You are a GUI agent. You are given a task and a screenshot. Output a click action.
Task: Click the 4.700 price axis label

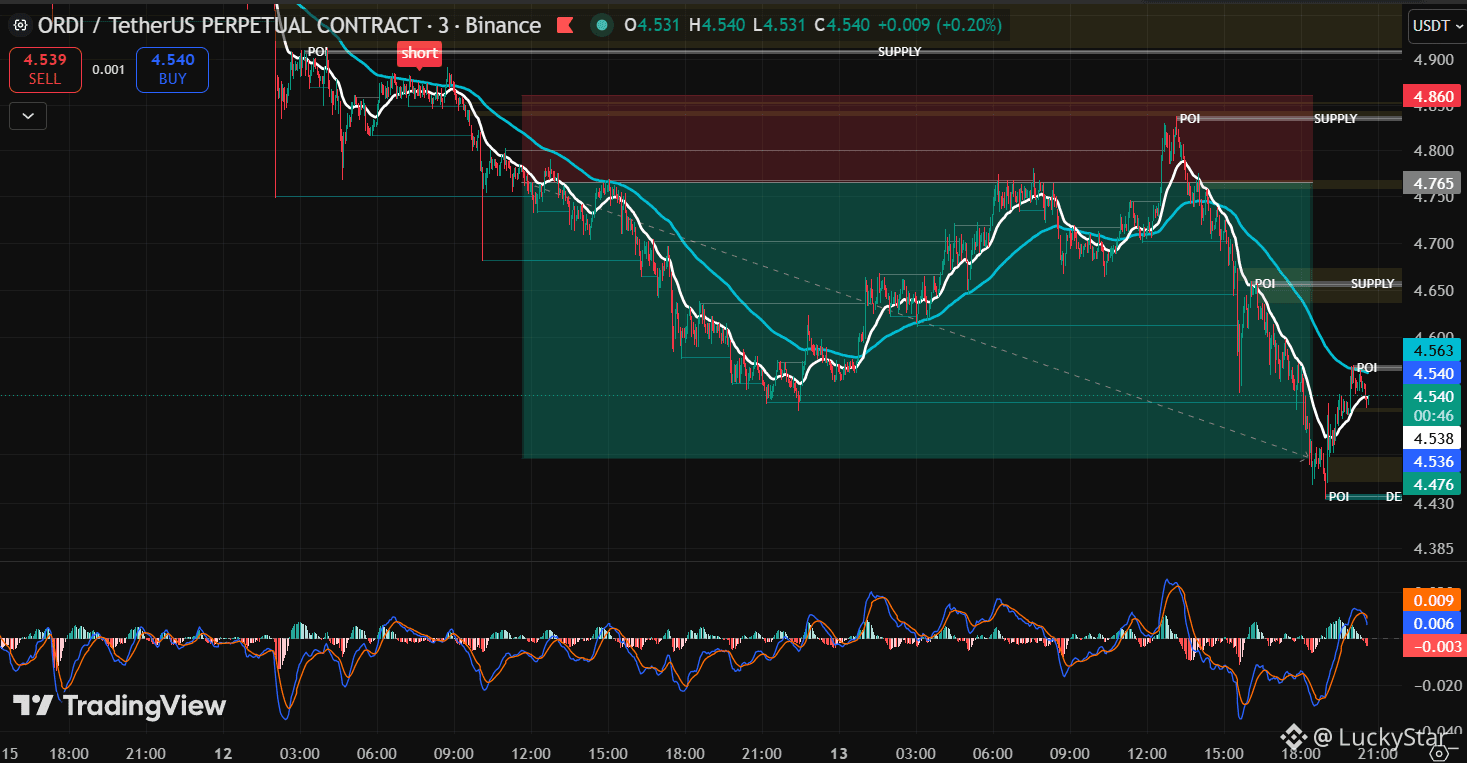(1434, 243)
